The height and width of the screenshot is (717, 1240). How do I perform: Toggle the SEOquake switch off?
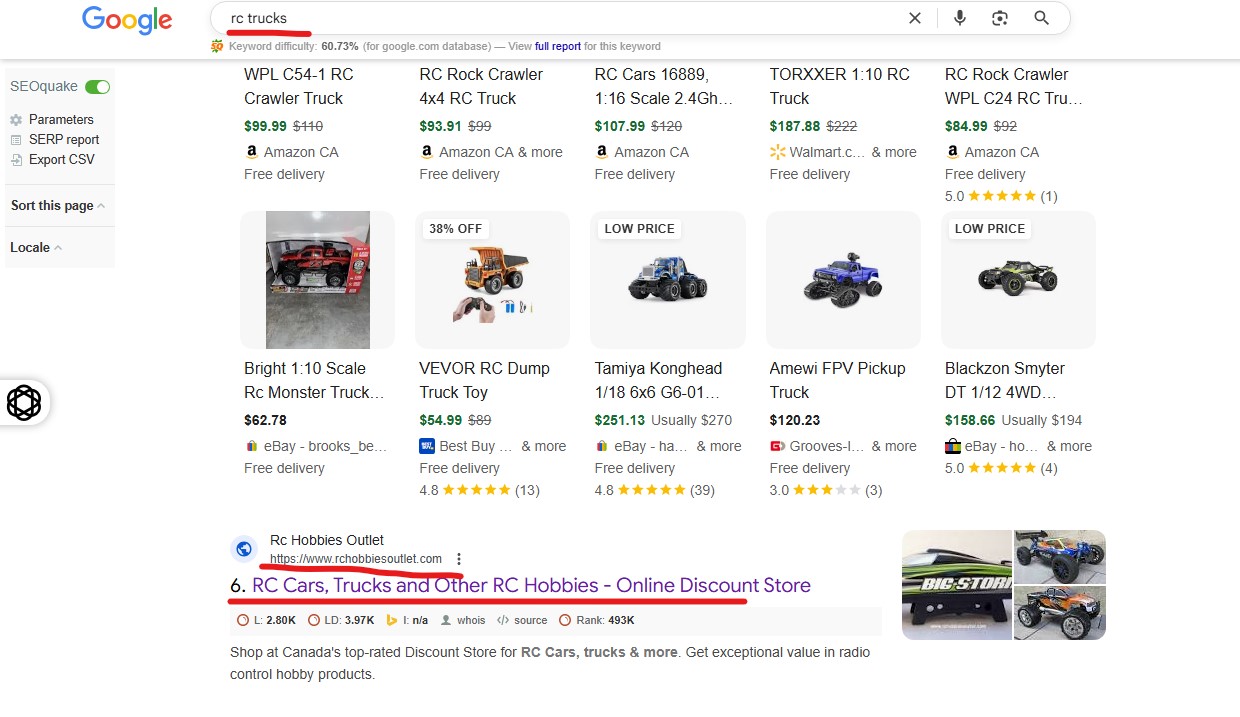click(x=98, y=87)
